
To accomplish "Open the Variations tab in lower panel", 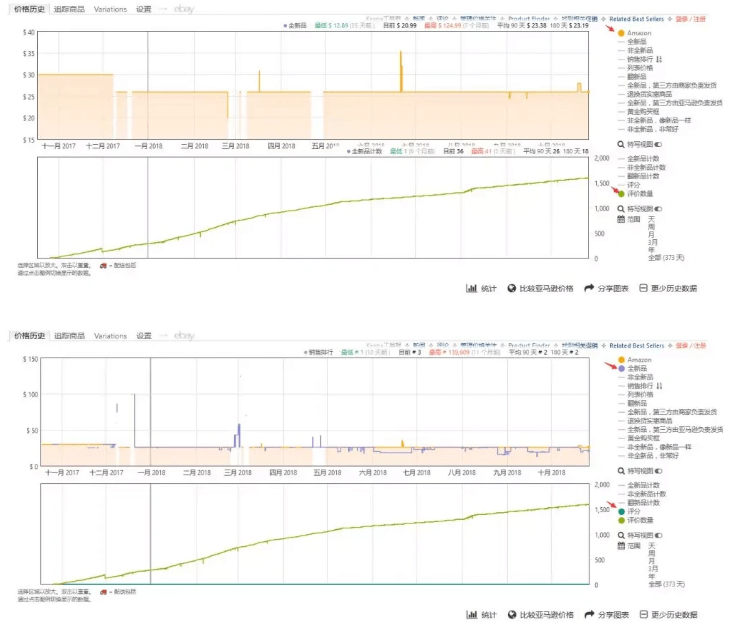I will (x=110, y=336).
